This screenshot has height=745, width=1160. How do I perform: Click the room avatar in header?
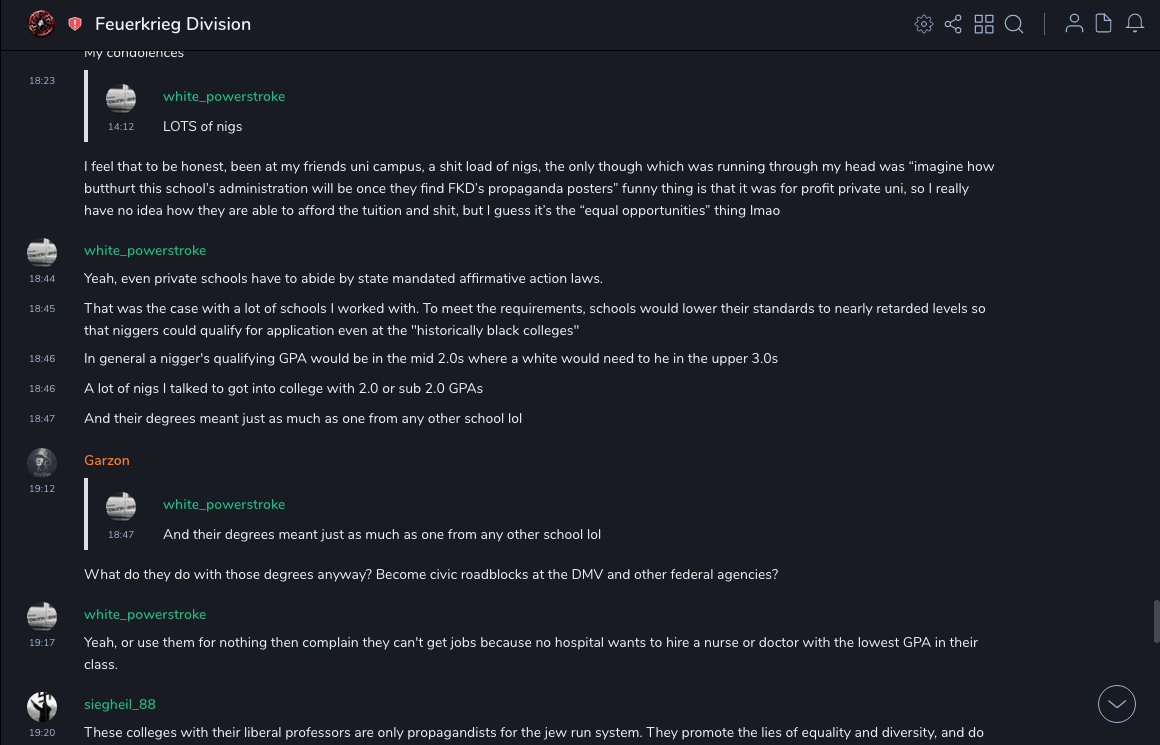[x=41, y=24]
